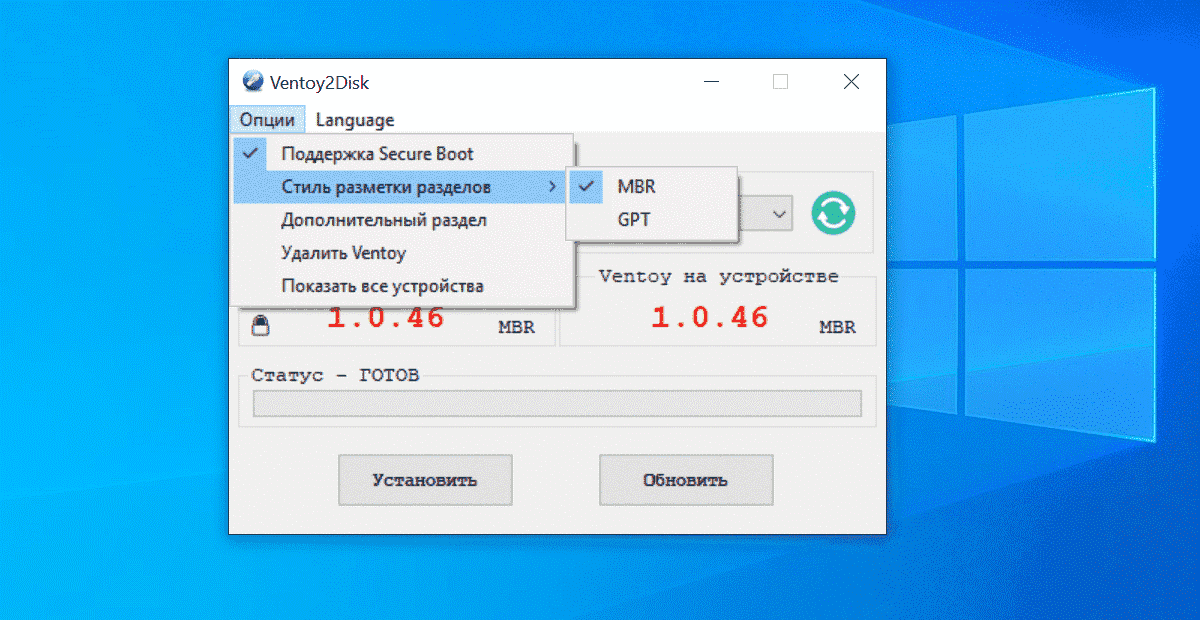Minimize the Ventoy2Disk window

click(x=711, y=83)
